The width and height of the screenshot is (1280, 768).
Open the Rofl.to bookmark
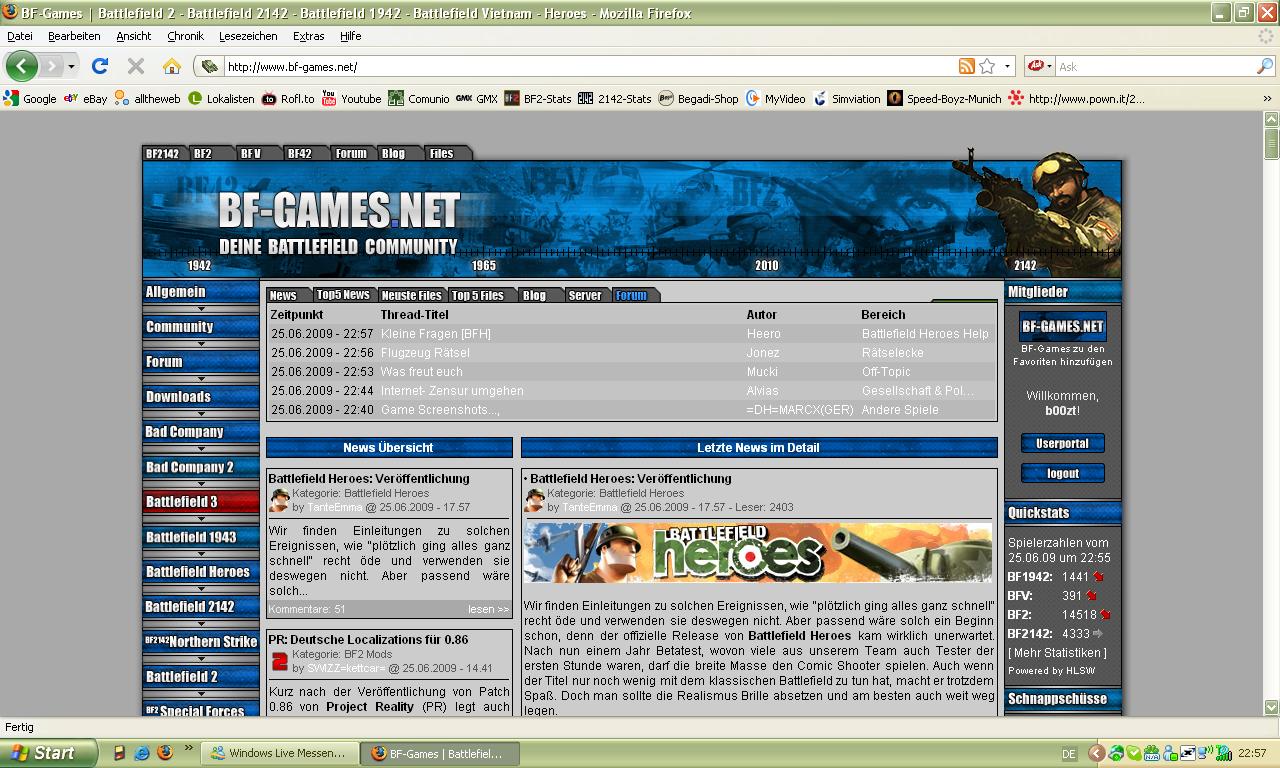(x=288, y=98)
